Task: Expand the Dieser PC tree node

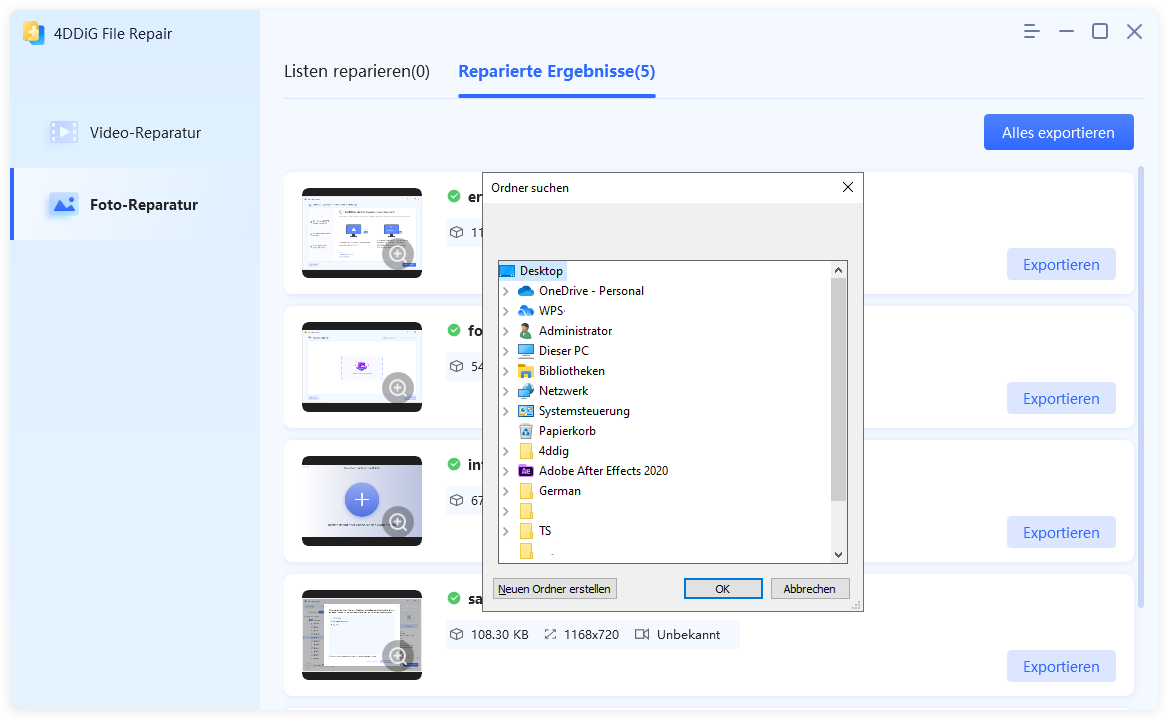Action: point(508,350)
